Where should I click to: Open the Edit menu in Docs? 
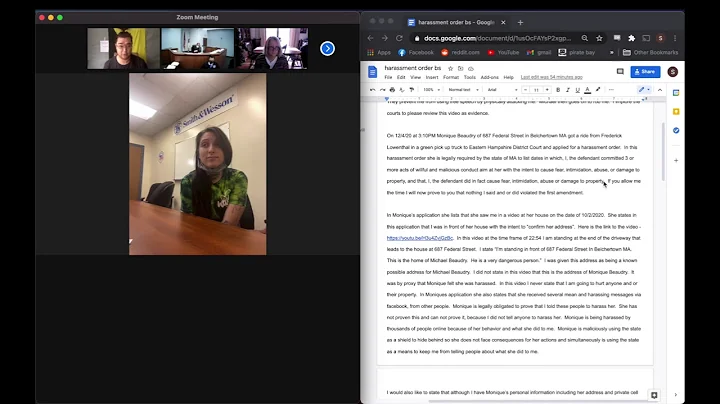pos(401,77)
